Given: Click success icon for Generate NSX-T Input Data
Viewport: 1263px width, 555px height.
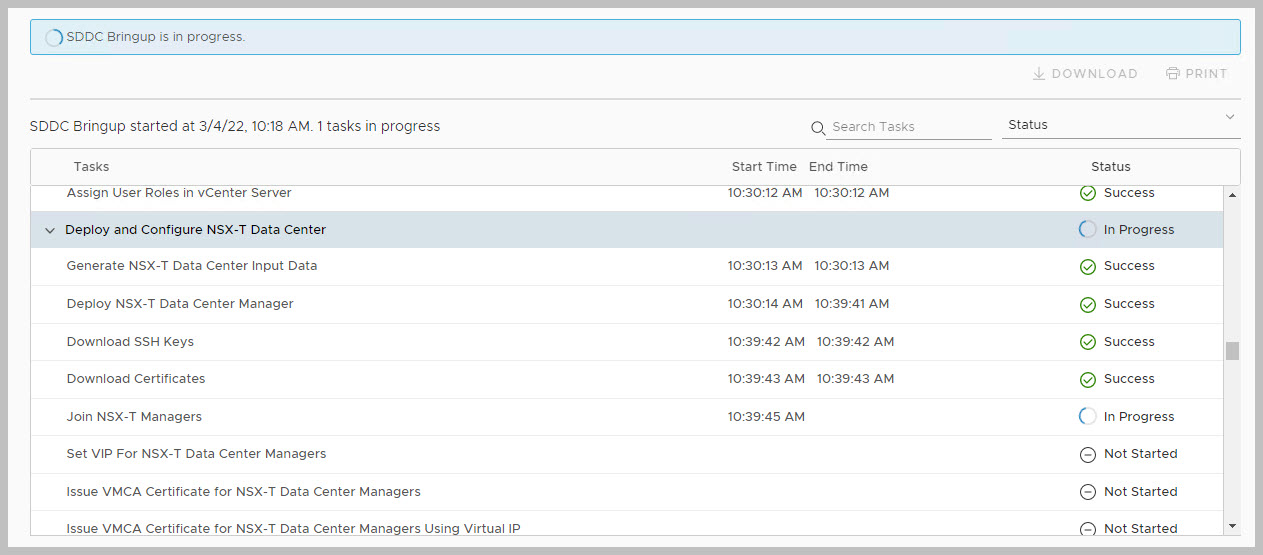Looking at the screenshot, I should point(1088,267).
